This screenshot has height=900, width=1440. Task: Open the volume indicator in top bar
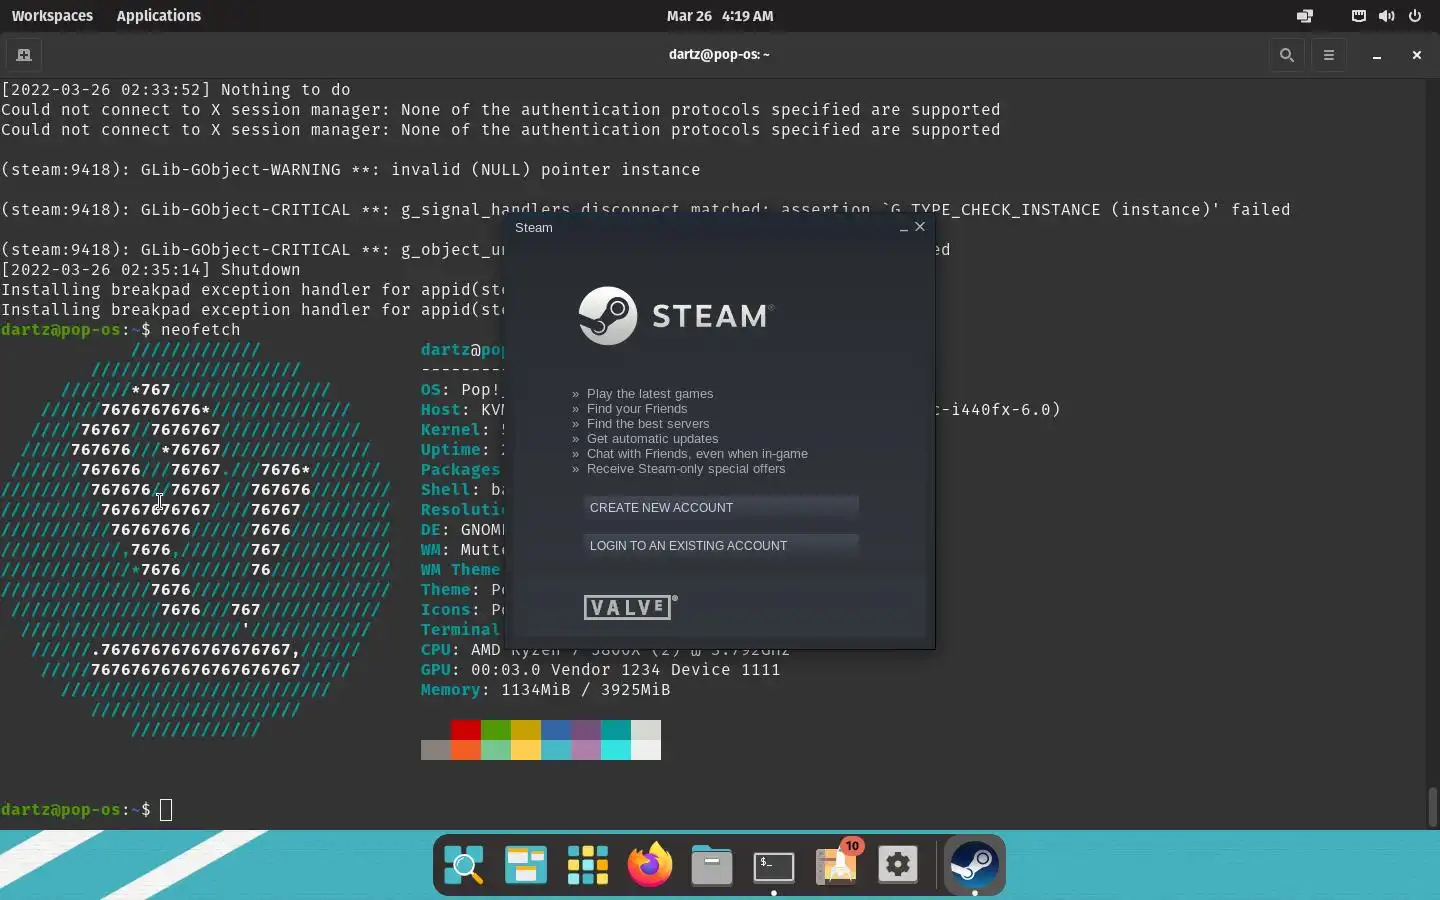point(1386,16)
